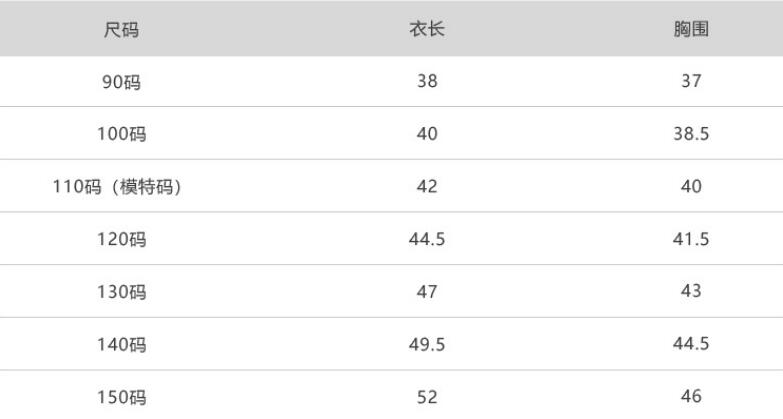Click the 胸围 column header
This screenshot has height=419, width=783.
tap(691, 29)
